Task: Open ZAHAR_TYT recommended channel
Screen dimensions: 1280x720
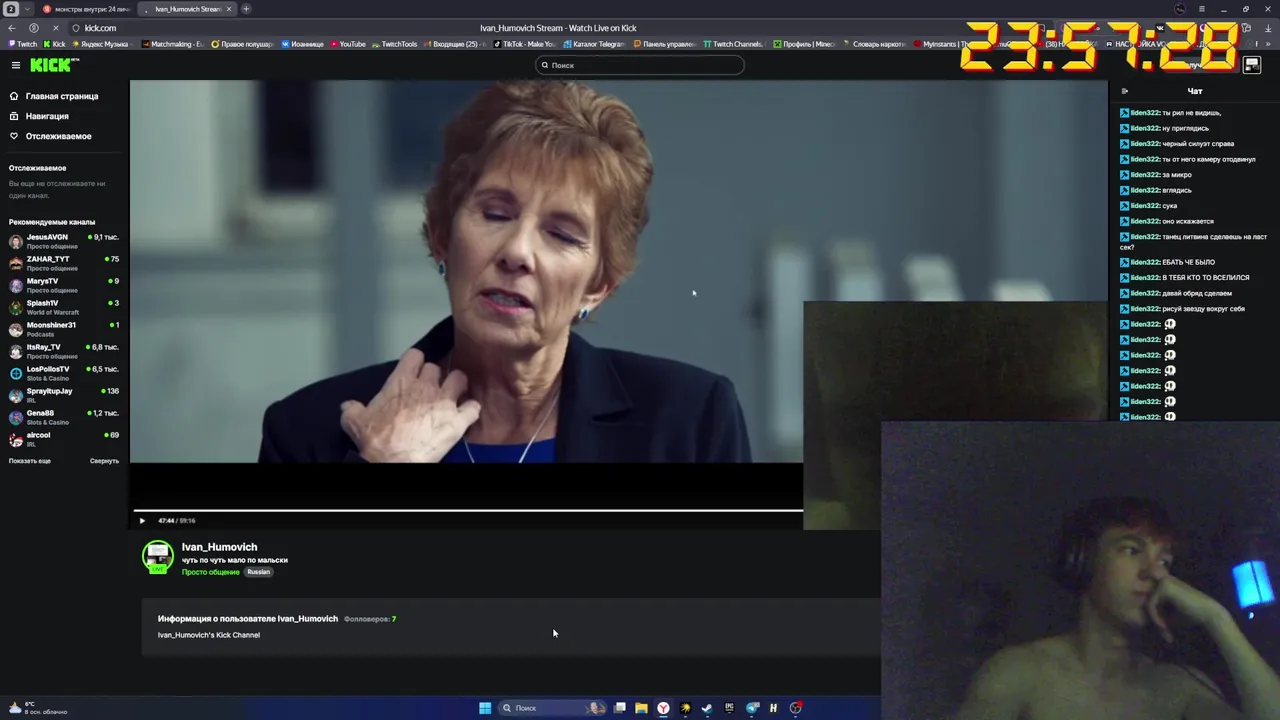Action: (x=64, y=263)
